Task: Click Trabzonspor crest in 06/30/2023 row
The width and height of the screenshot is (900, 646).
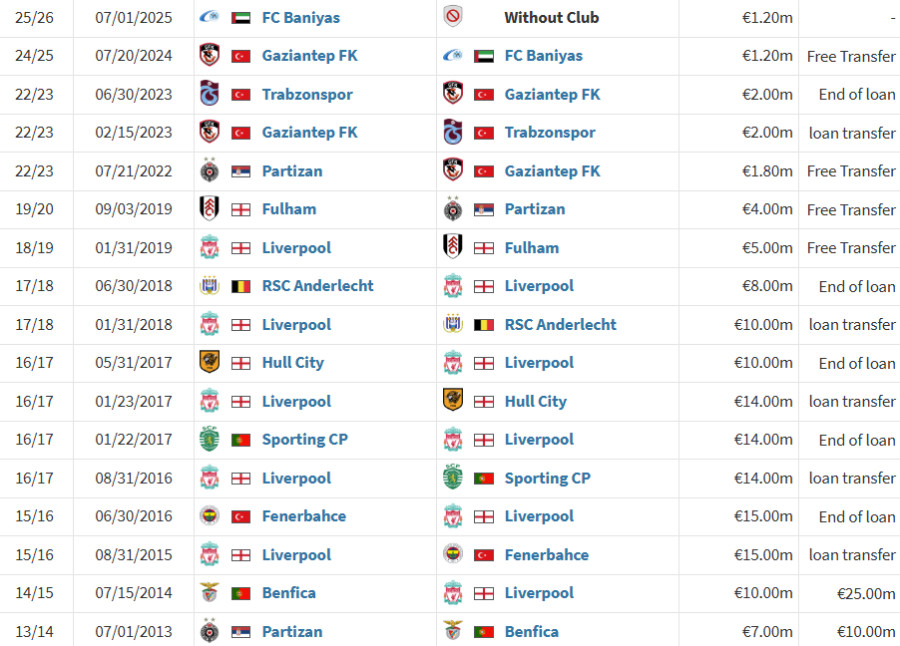Action: (x=210, y=94)
